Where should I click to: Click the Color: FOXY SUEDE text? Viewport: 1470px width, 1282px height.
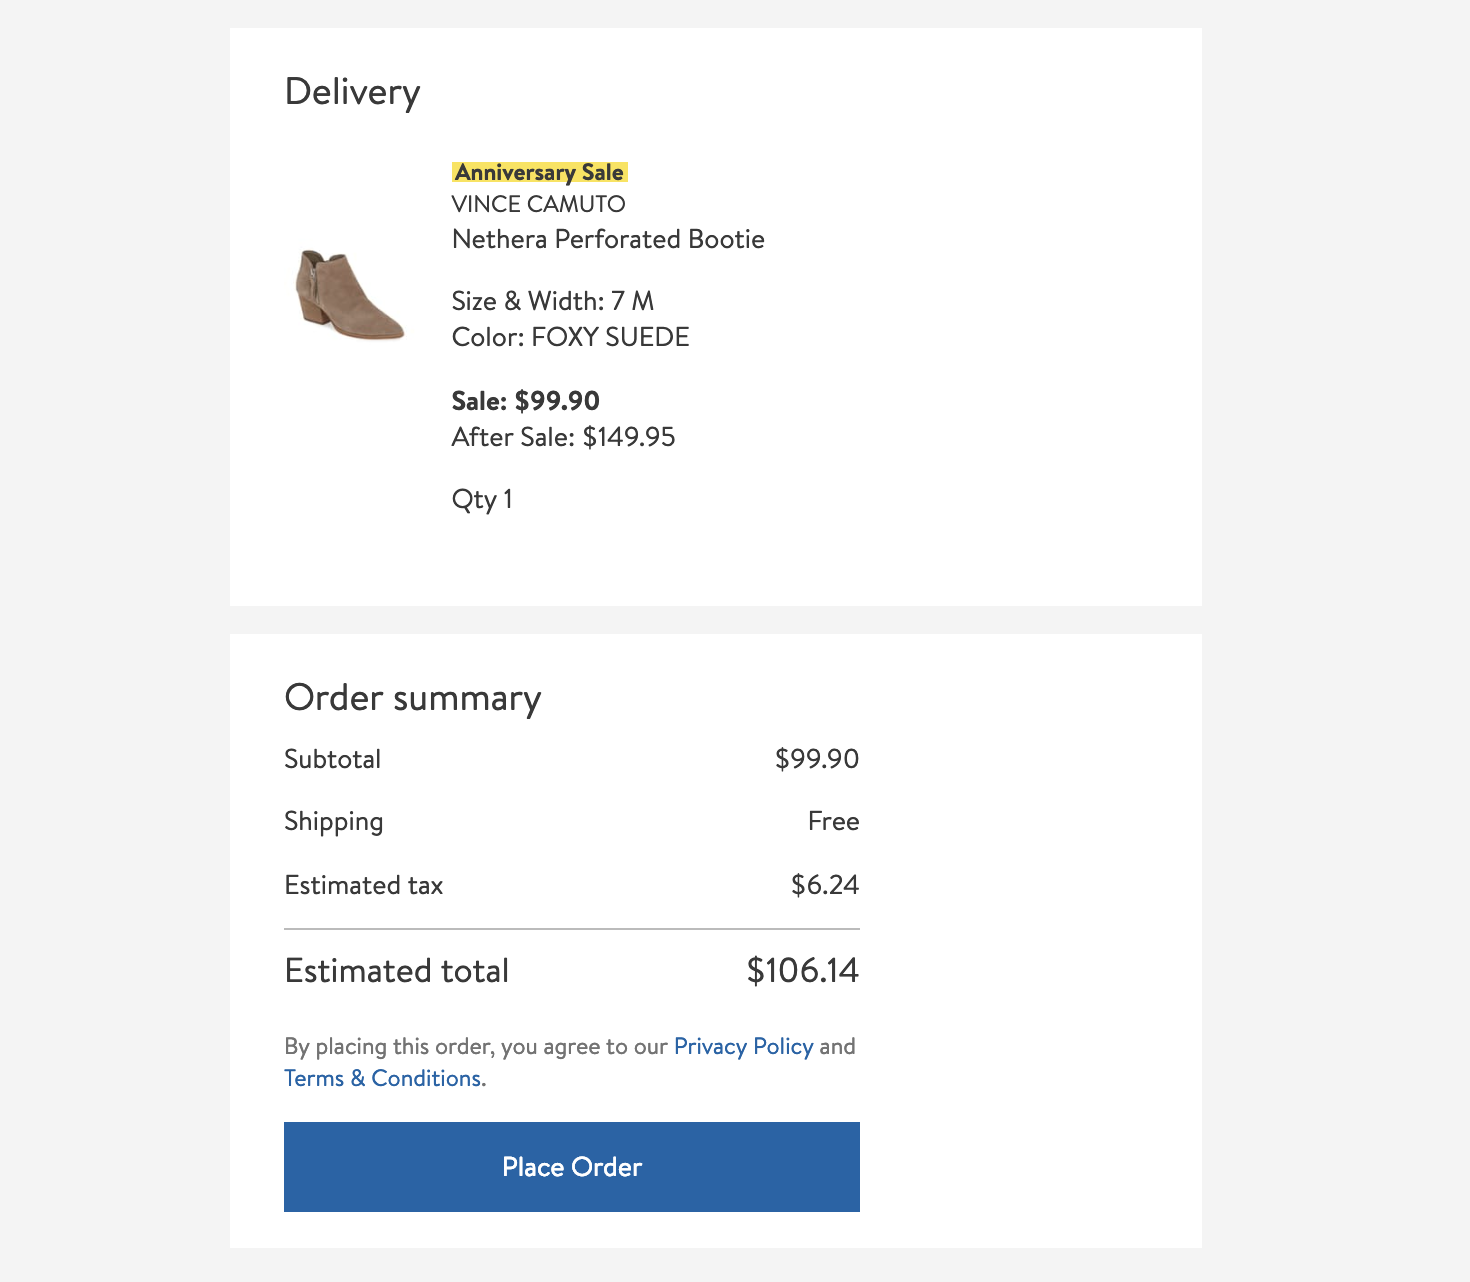pyautogui.click(x=570, y=337)
